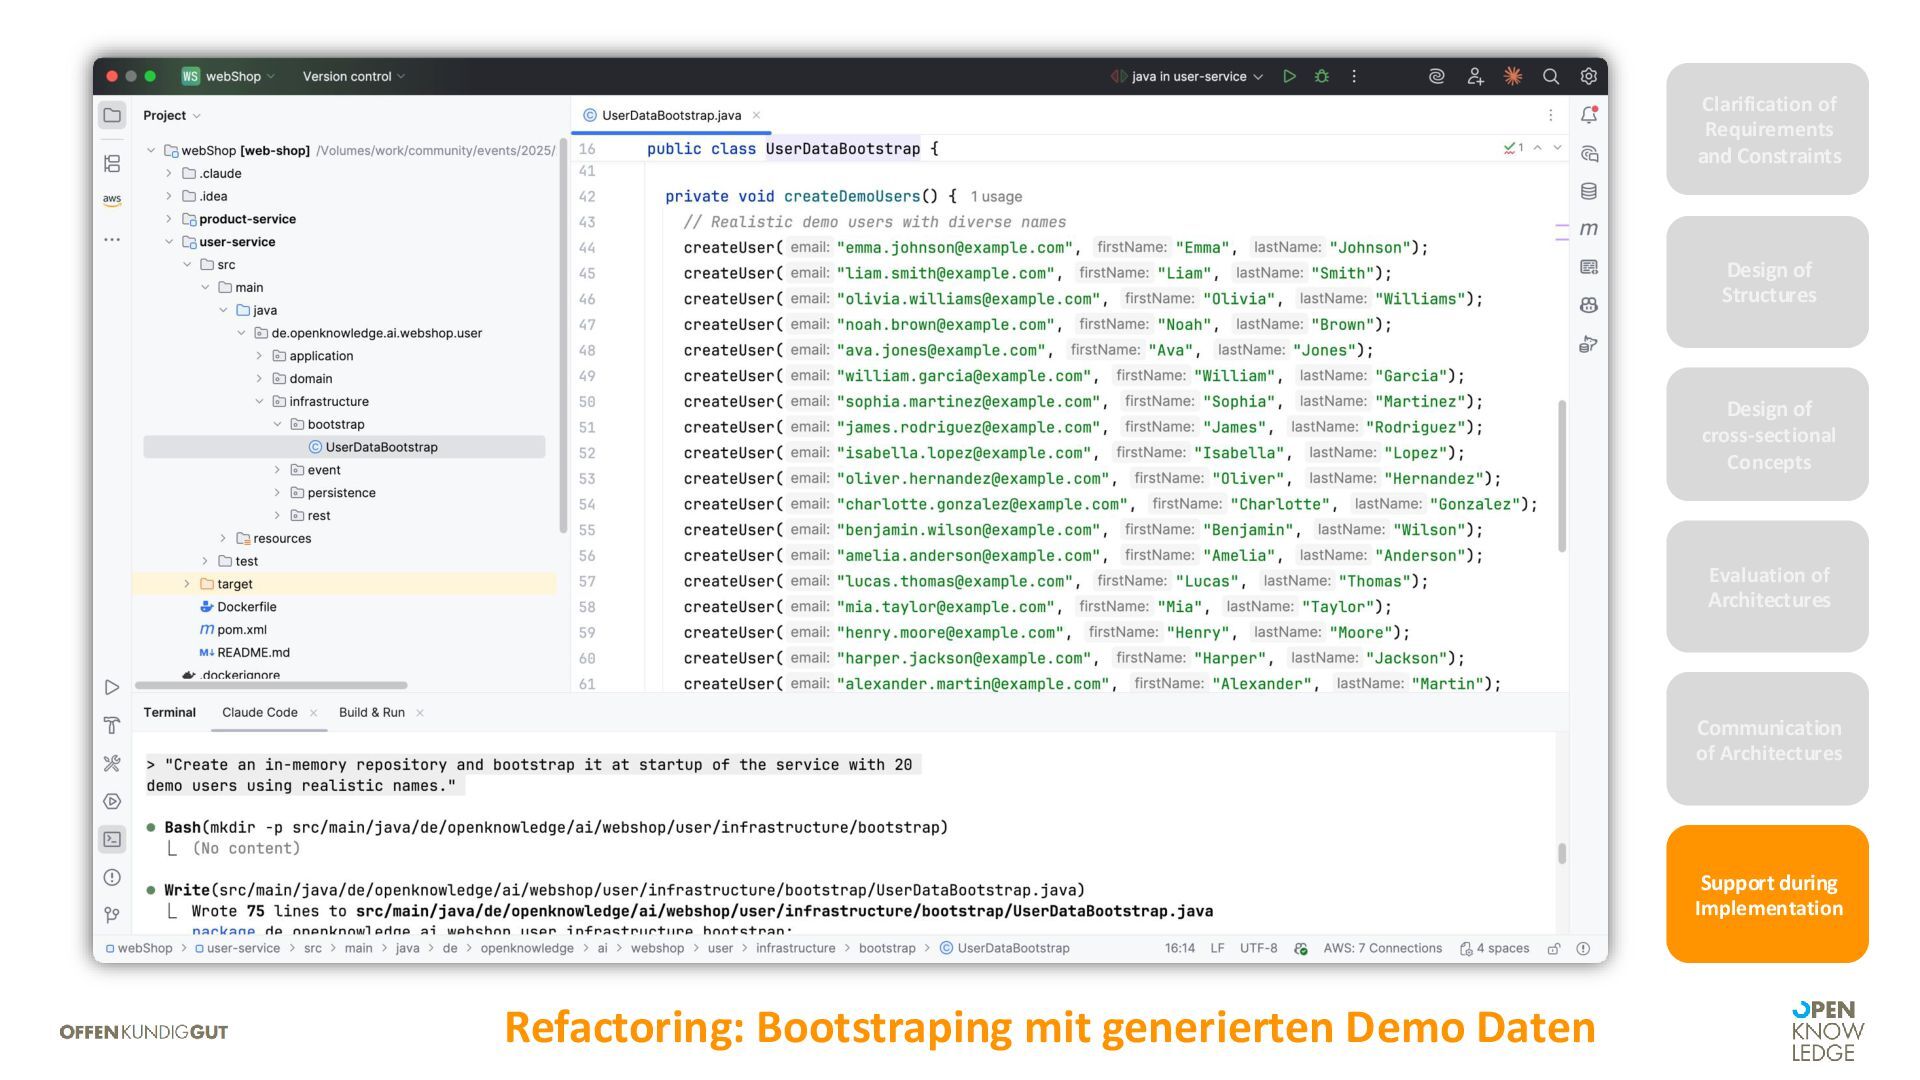Screen dimensions: 1920x1080
Task: Toggle the Terminal tool window button
Action: click(112, 839)
